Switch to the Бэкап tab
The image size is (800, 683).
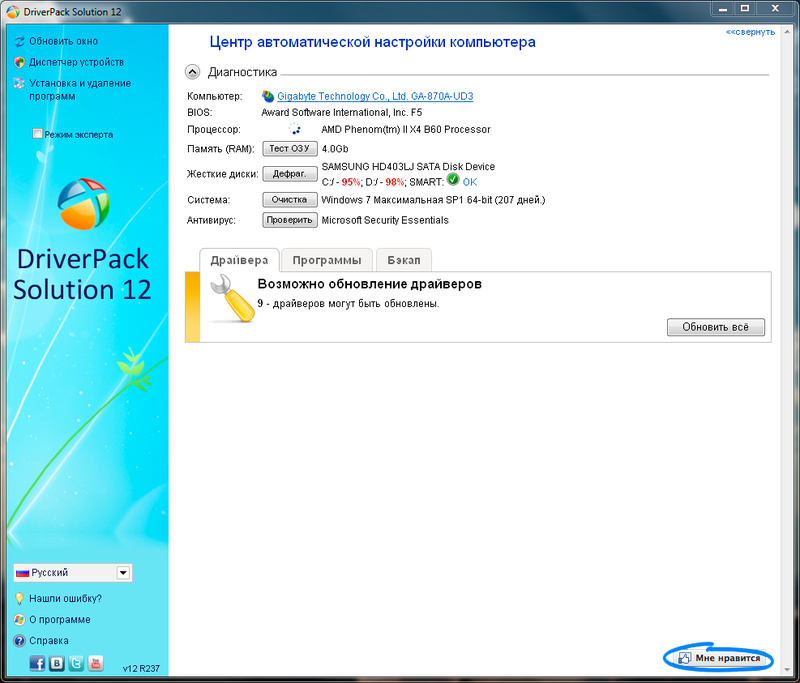click(x=404, y=260)
